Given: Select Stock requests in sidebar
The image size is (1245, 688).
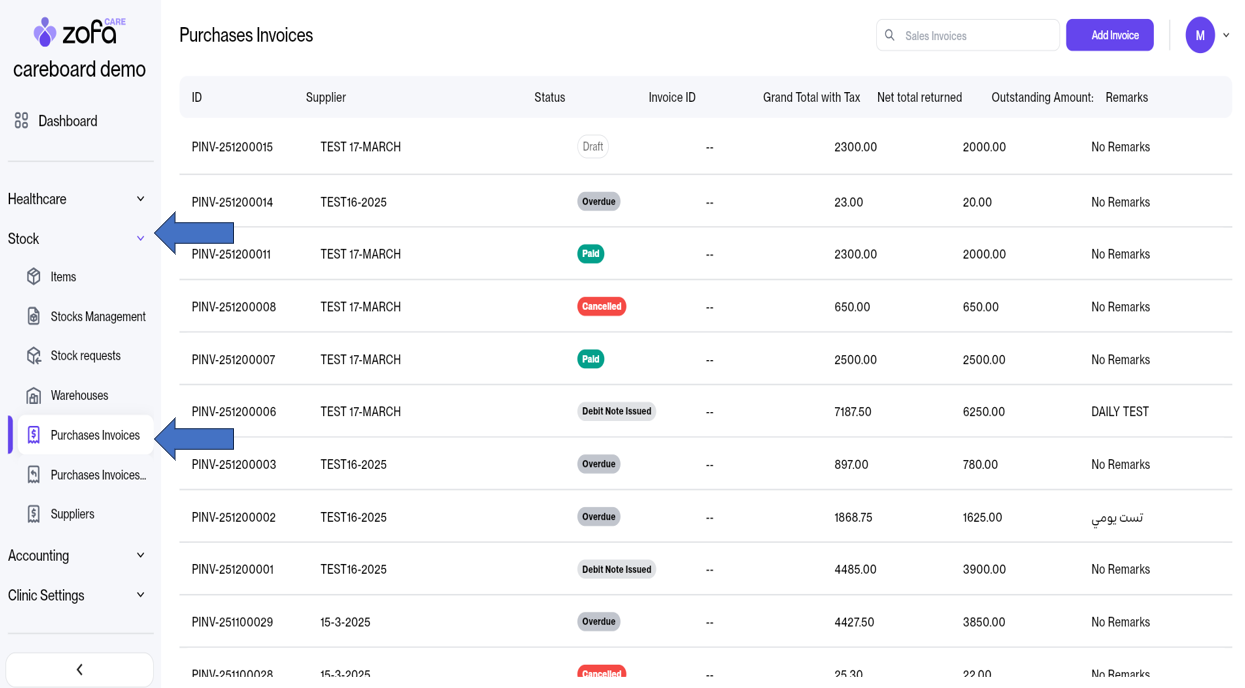Looking at the screenshot, I should tap(85, 356).
